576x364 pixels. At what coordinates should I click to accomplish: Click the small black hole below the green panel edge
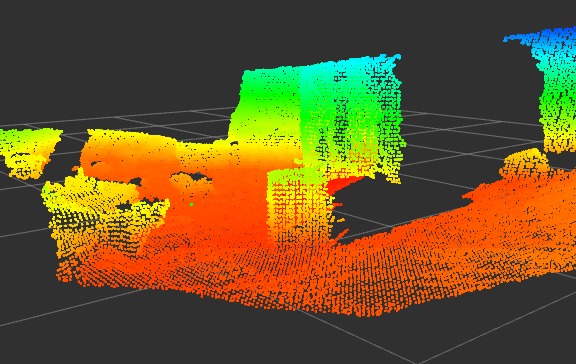(x=234, y=143)
